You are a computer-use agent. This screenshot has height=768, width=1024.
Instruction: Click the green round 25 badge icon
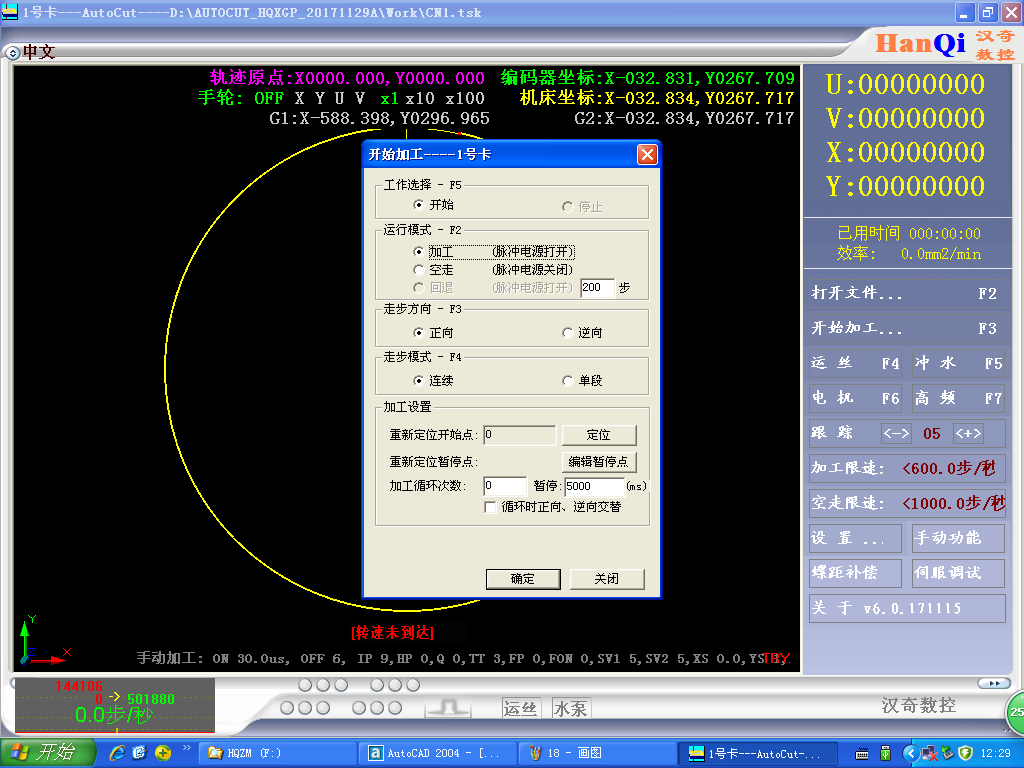pyautogui.click(x=1015, y=712)
